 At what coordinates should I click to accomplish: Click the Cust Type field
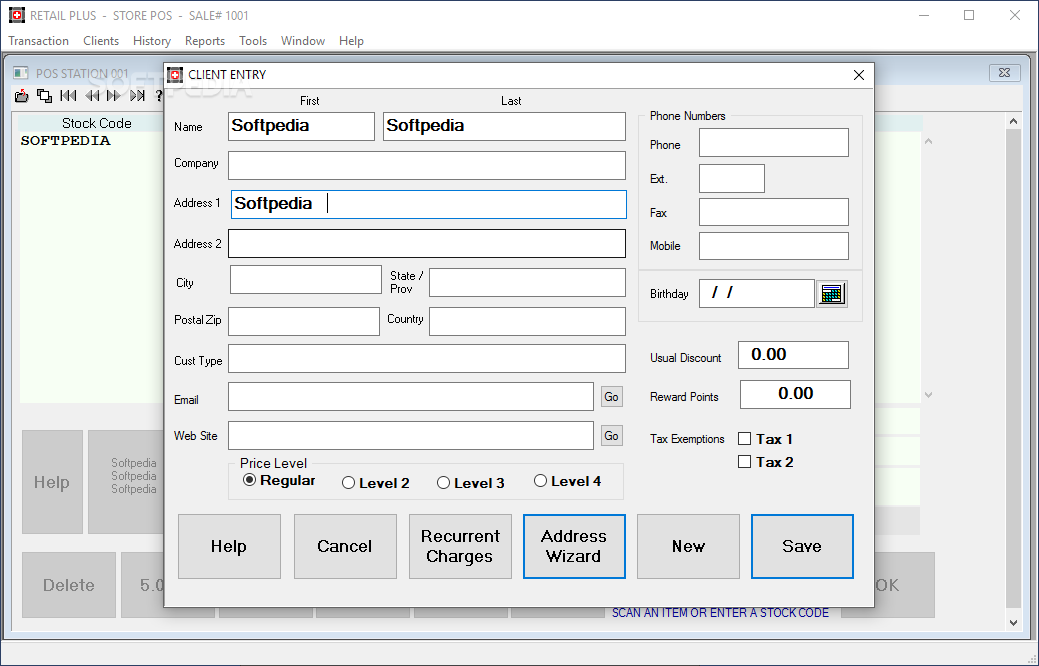[x=427, y=359]
